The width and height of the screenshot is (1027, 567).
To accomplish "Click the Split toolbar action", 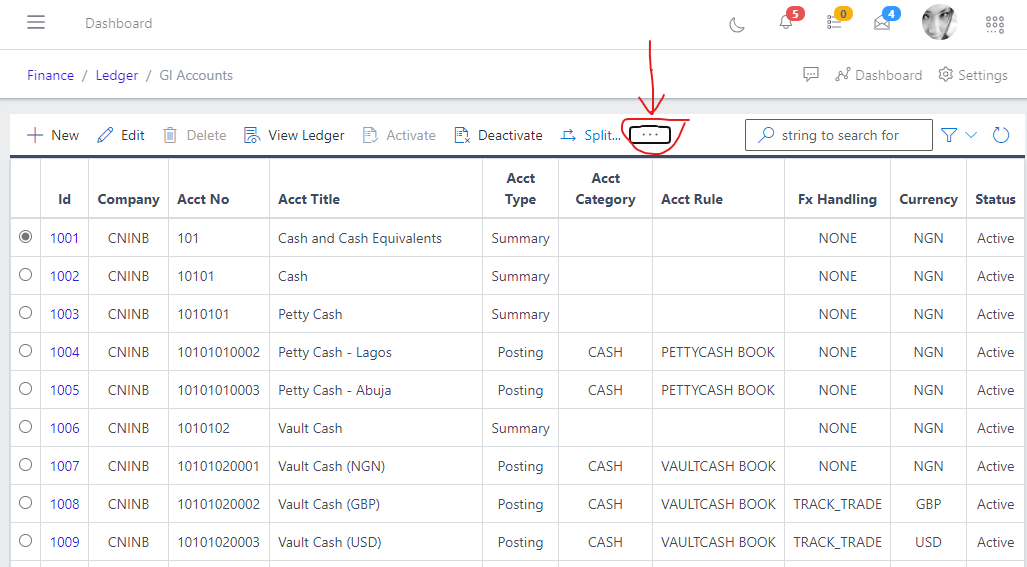I will pos(590,135).
